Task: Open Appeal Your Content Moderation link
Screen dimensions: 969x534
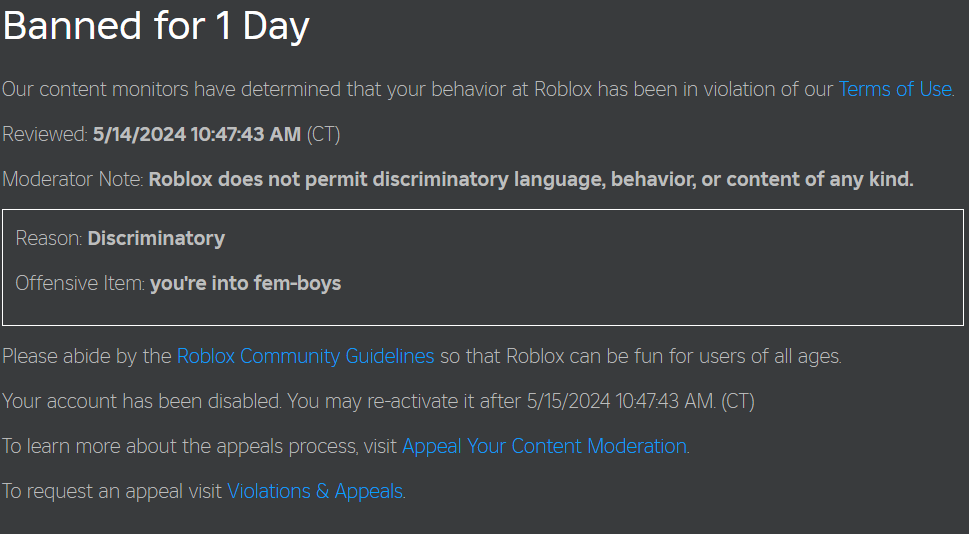Action: pyautogui.click(x=544, y=446)
